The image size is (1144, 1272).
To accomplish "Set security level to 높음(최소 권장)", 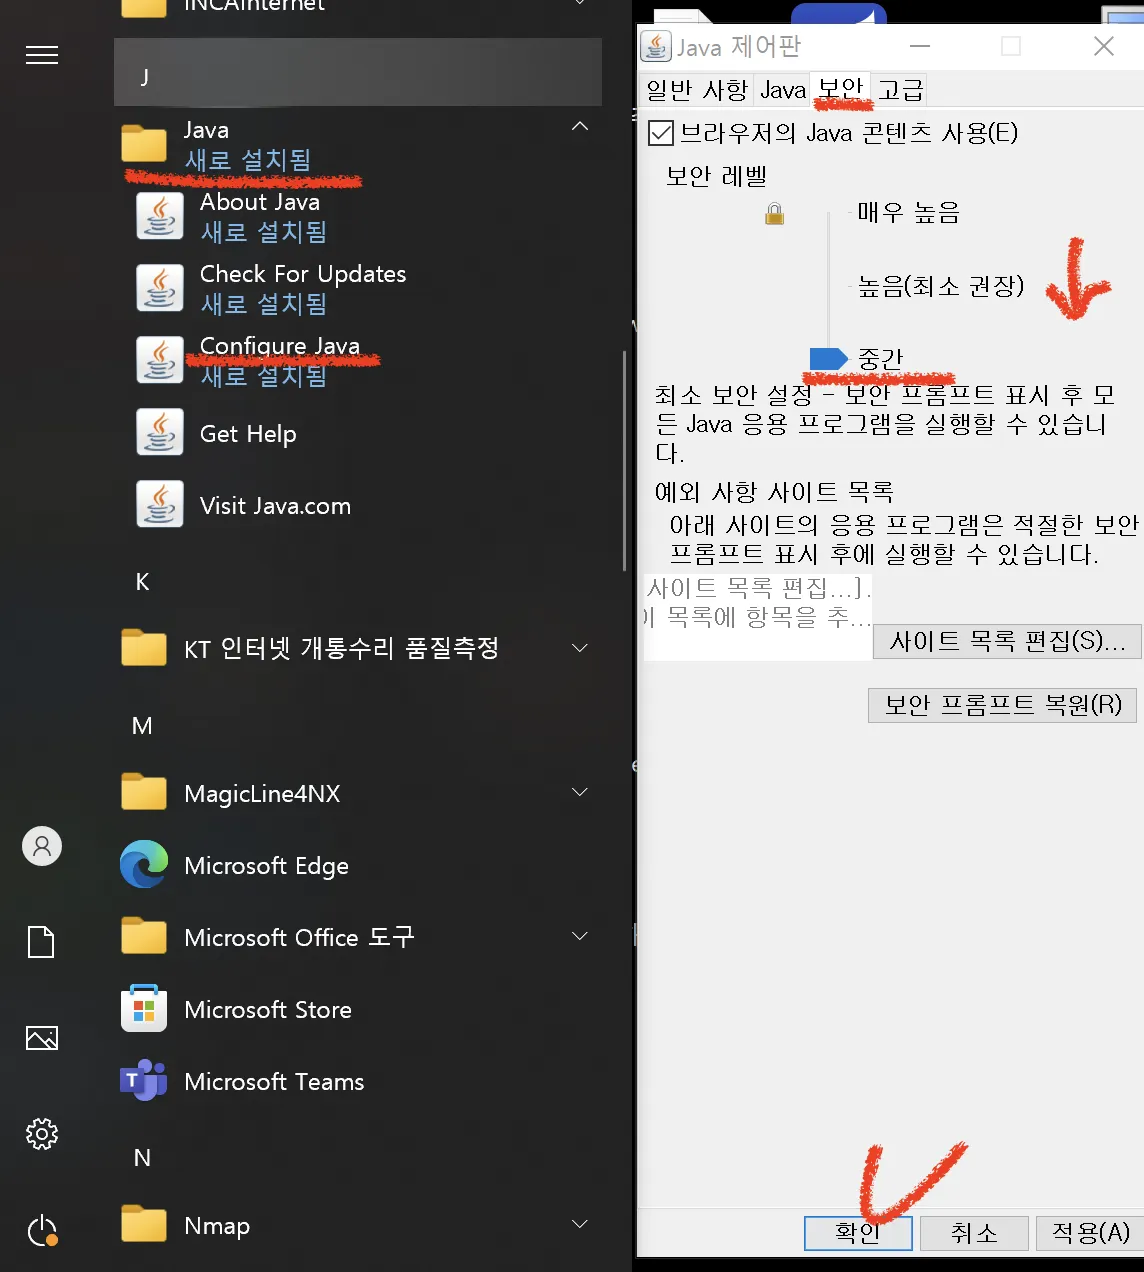I will (940, 286).
